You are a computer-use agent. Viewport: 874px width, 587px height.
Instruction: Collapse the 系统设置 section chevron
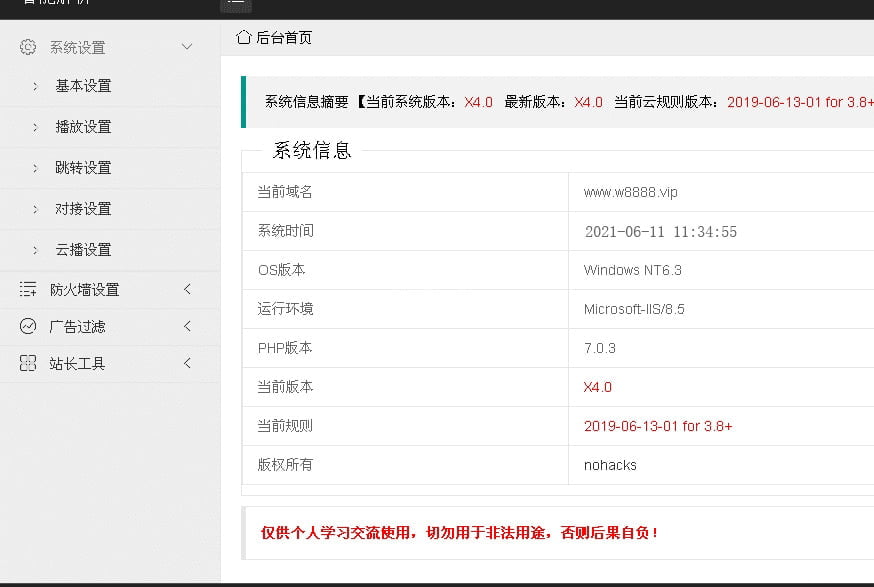(x=187, y=47)
